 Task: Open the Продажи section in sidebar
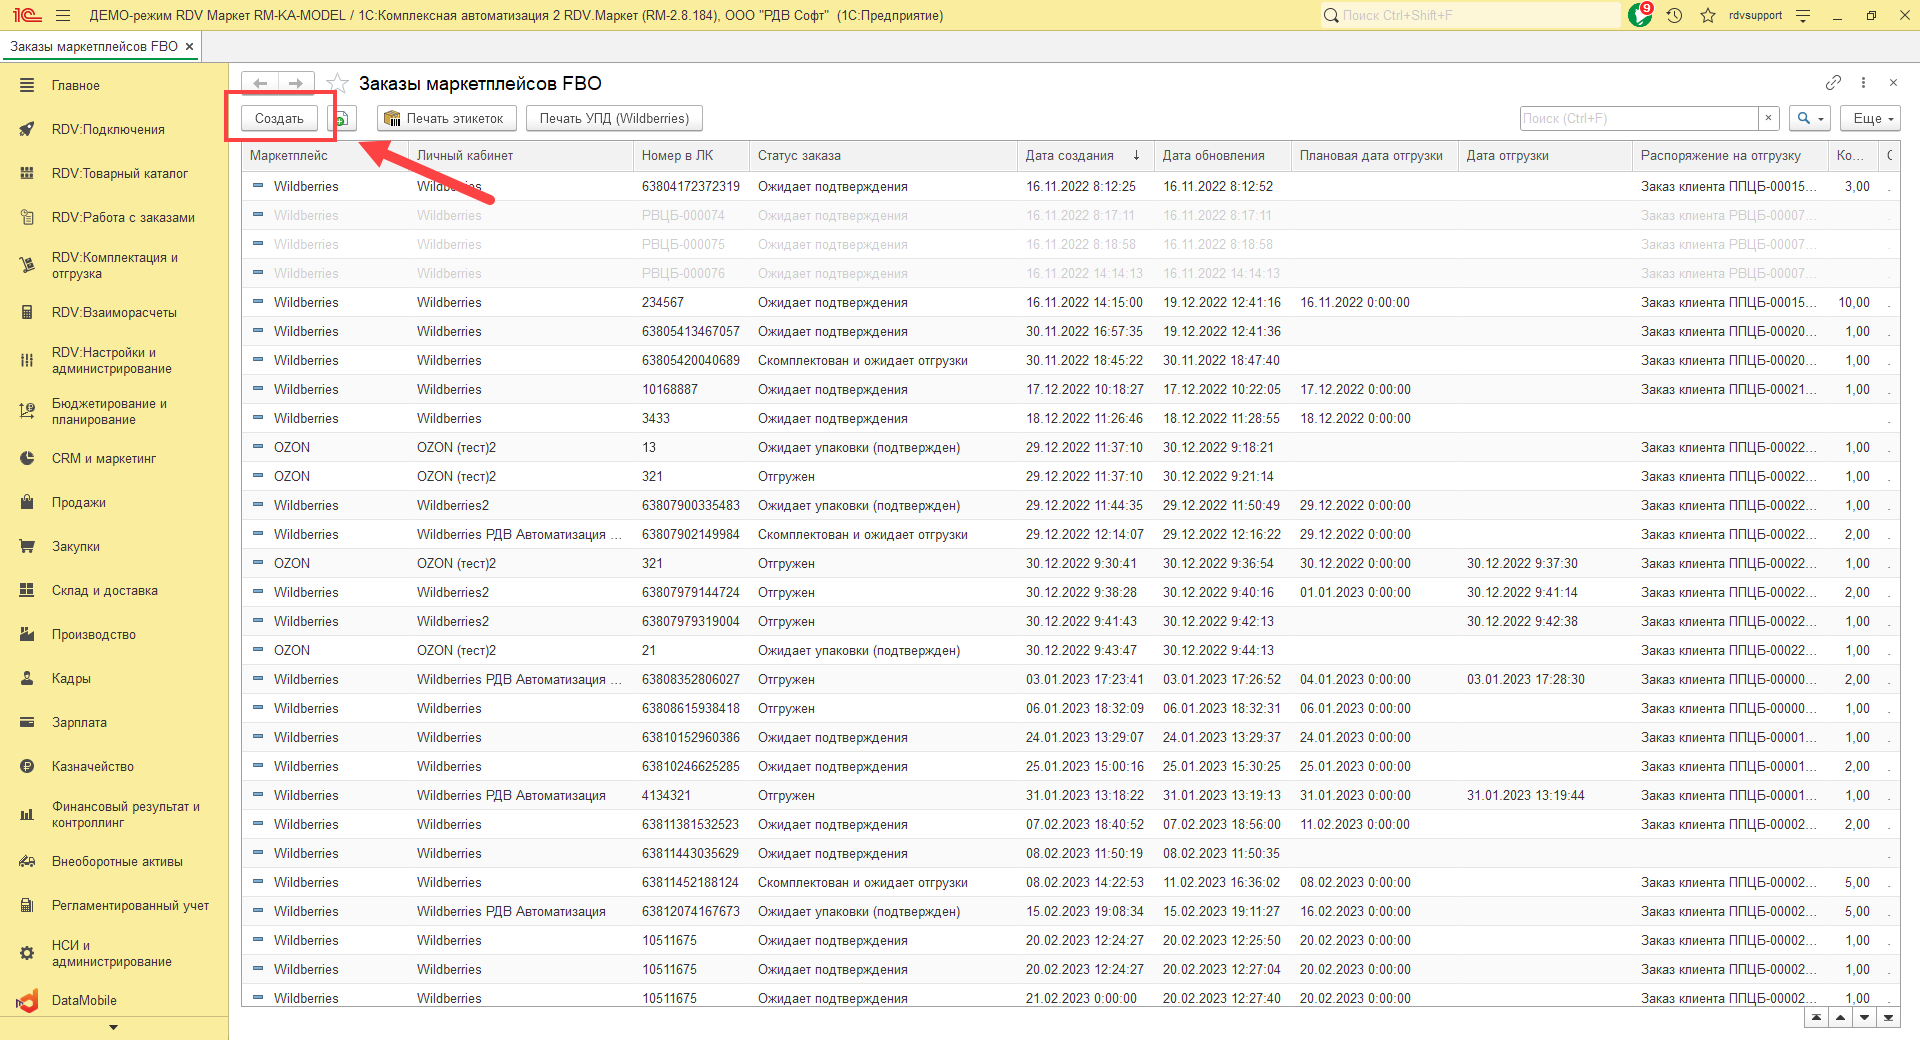[x=78, y=503]
